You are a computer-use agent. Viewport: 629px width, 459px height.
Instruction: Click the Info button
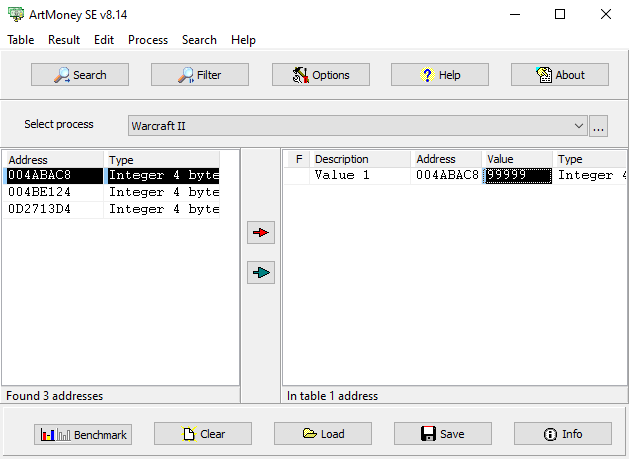tap(563, 434)
